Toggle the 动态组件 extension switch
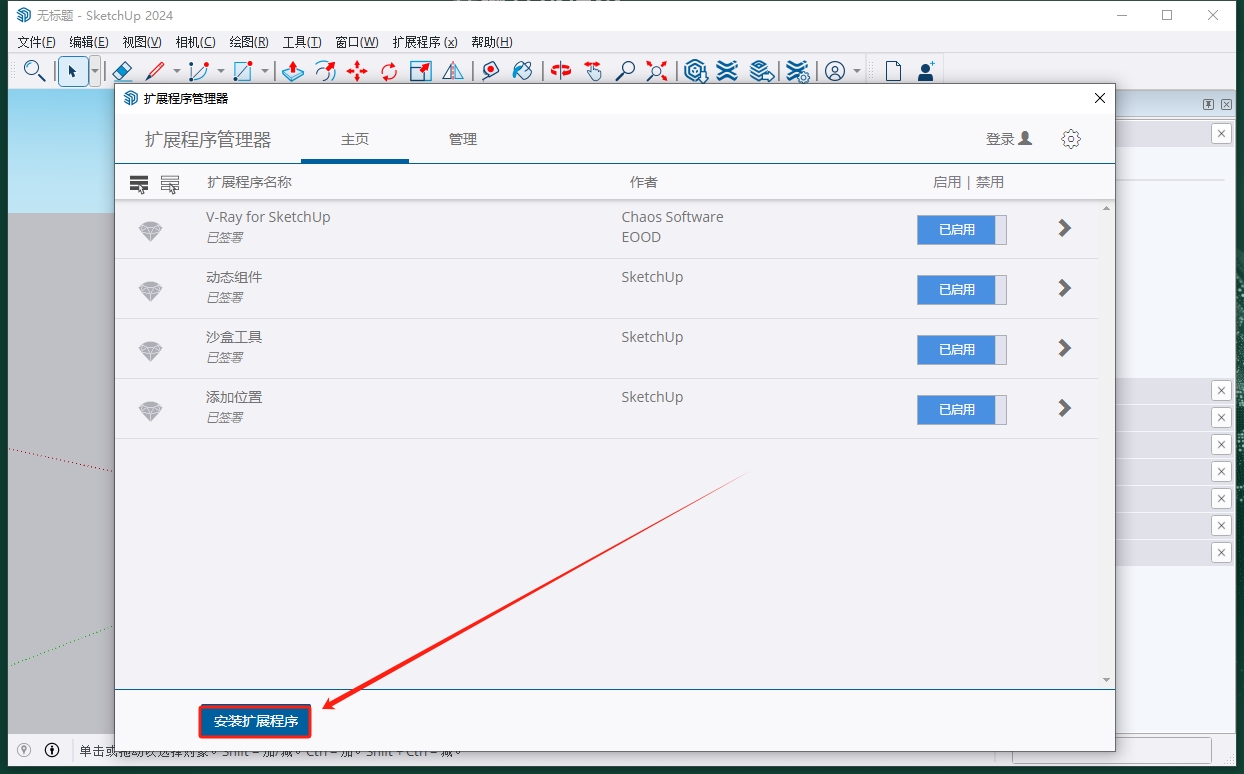The height and width of the screenshot is (774, 1244). 961,290
